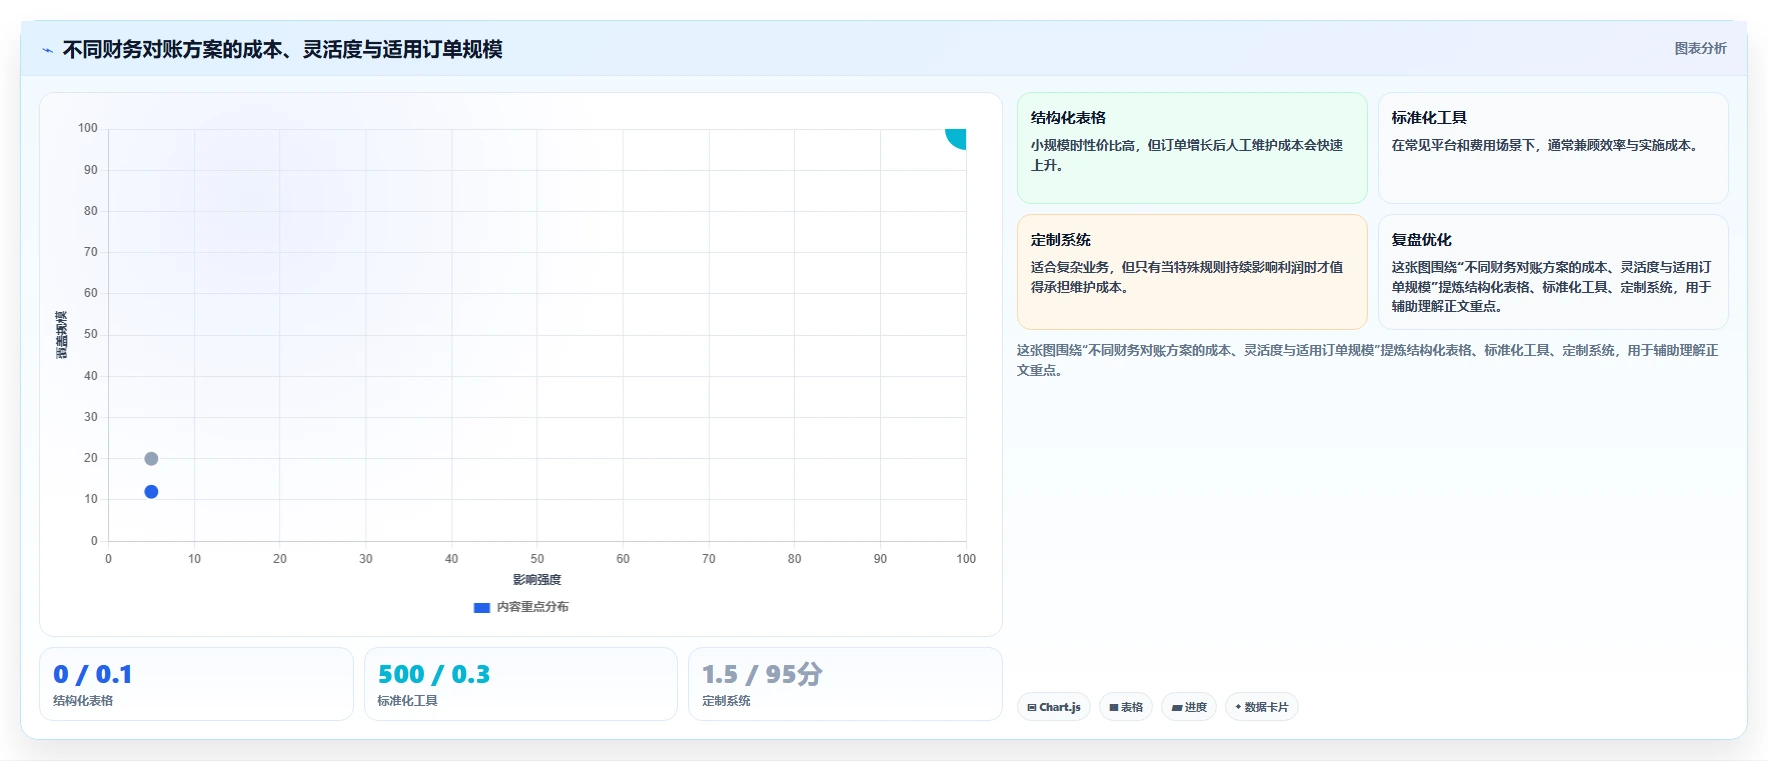This screenshot has height=761, width=1768.
Task: Click the 影响强度 x-axis title
Action: pos(537,580)
